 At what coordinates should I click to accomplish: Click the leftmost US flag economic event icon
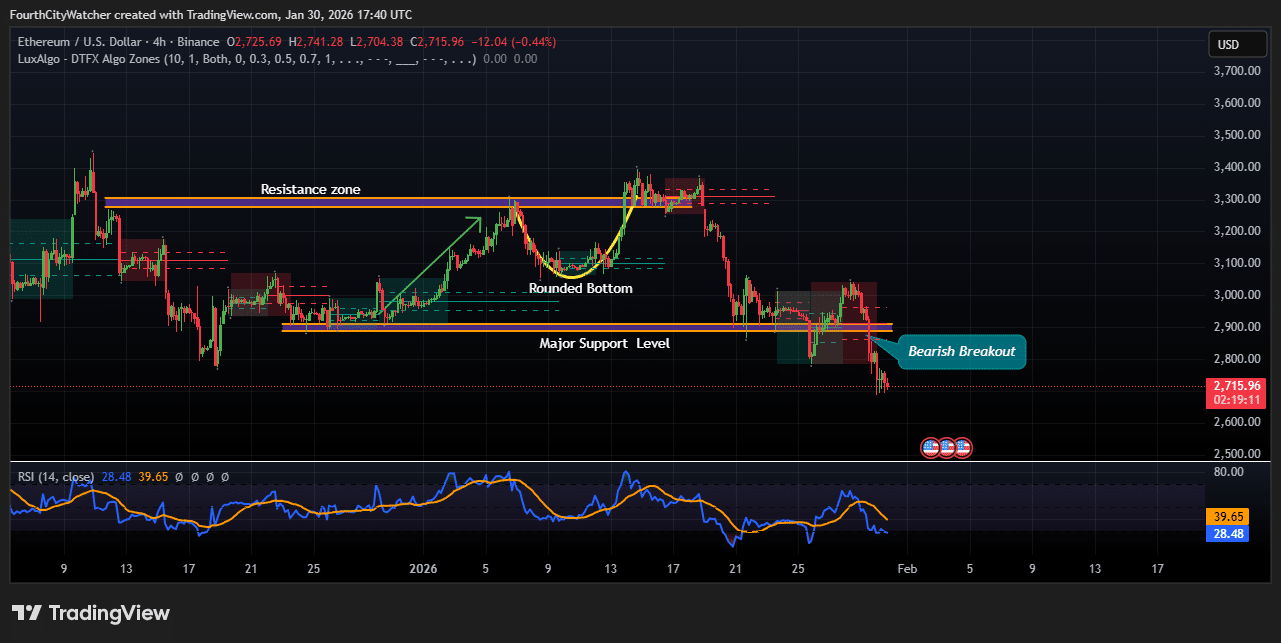(x=929, y=447)
